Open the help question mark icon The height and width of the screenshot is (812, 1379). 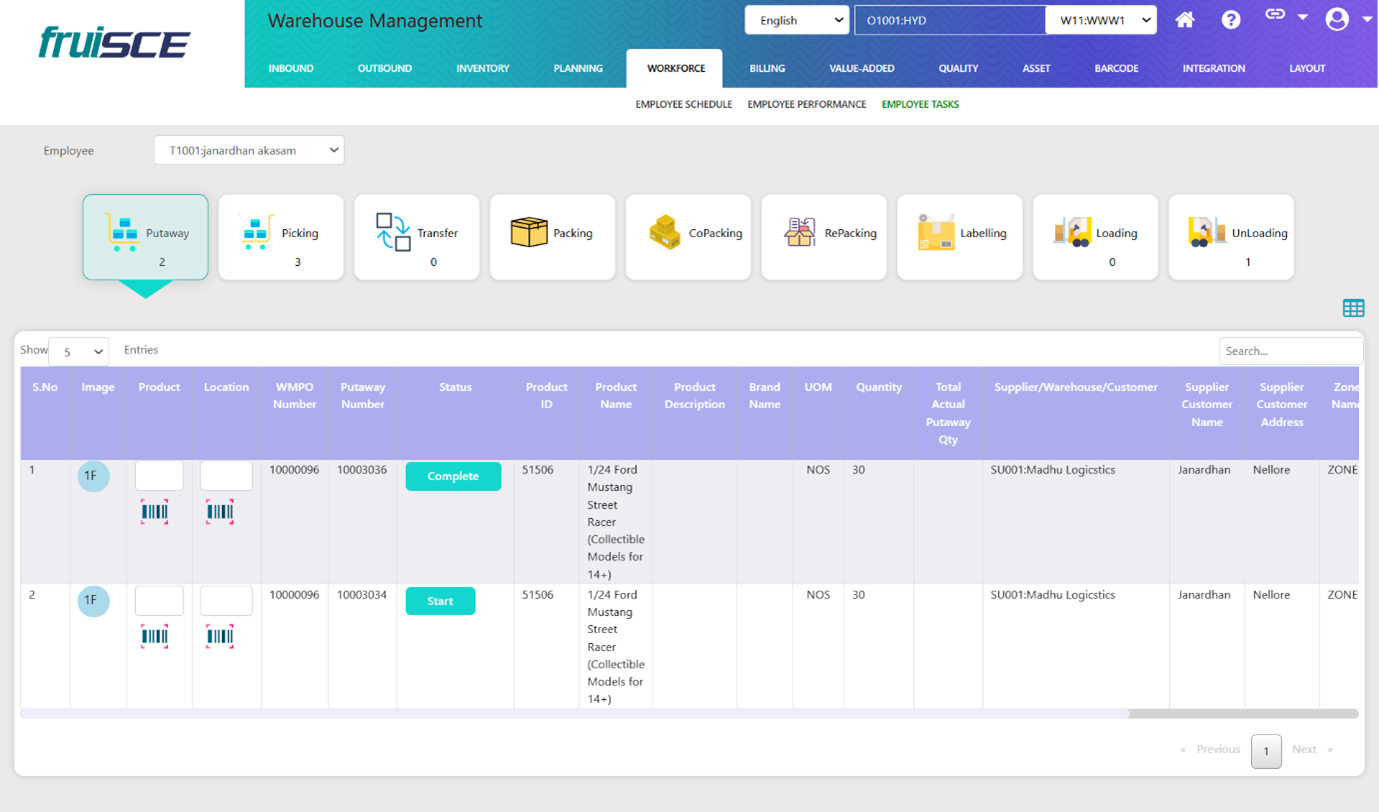click(x=1231, y=20)
